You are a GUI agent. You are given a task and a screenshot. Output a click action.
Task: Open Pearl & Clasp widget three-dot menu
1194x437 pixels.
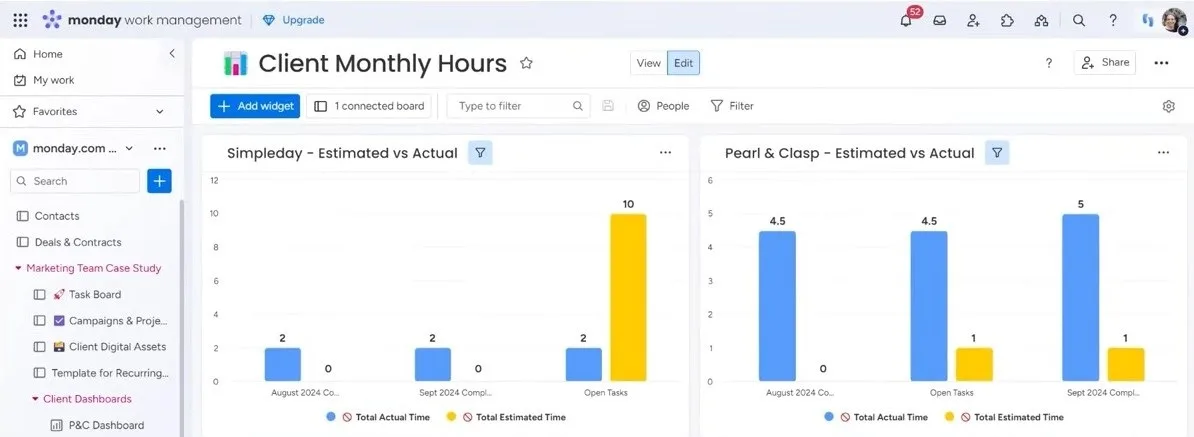(1164, 152)
